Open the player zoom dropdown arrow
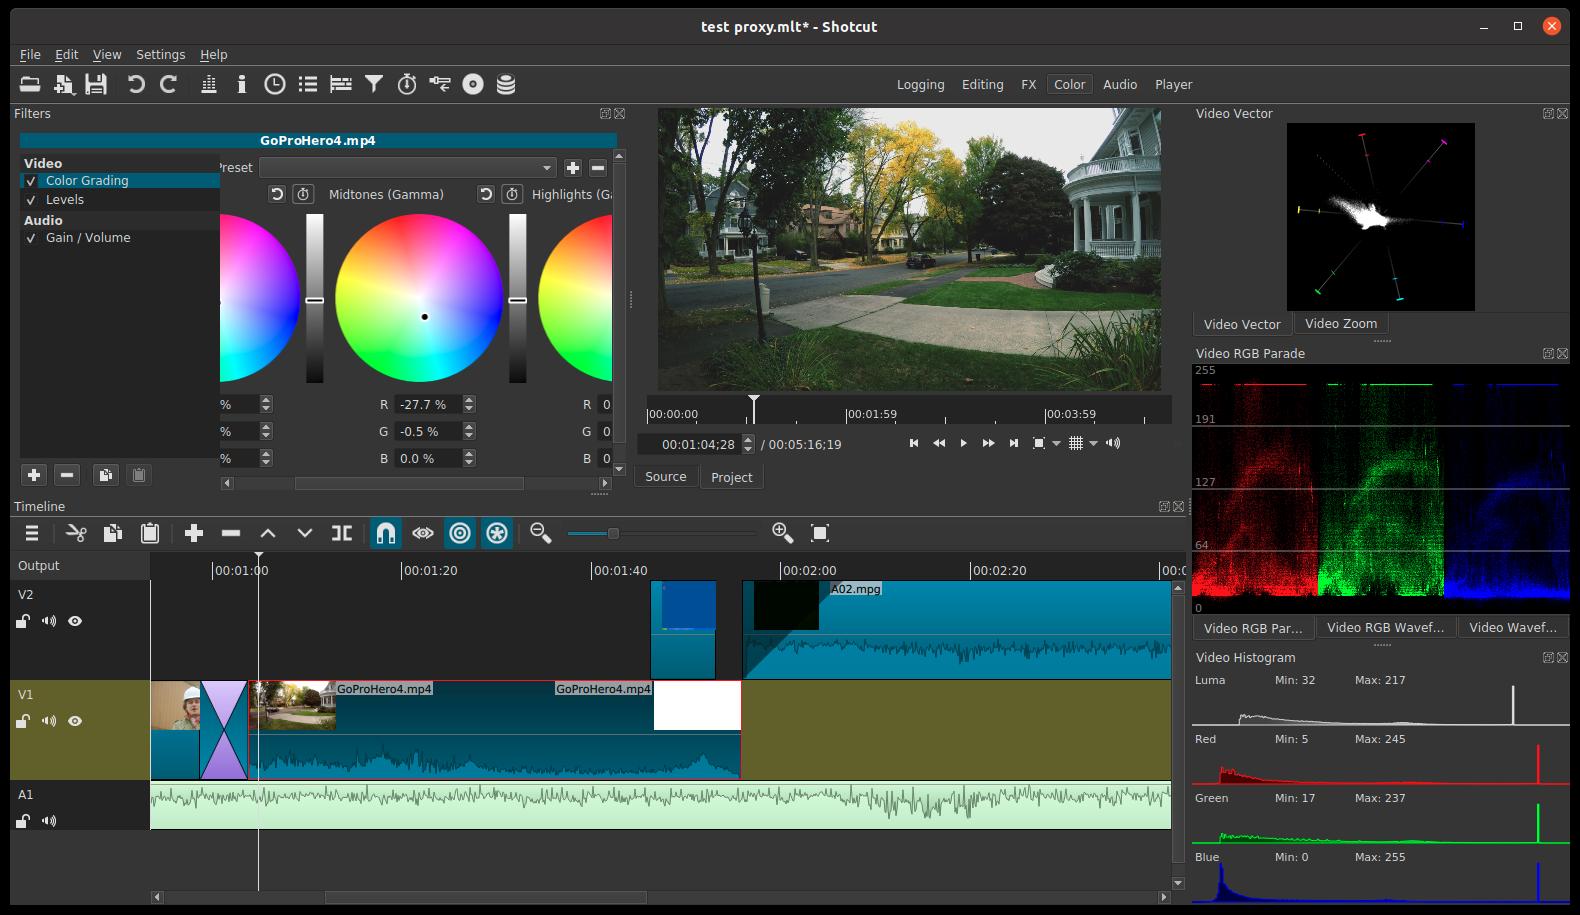This screenshot has height=915, width=1580. [x=1056, y=443]
